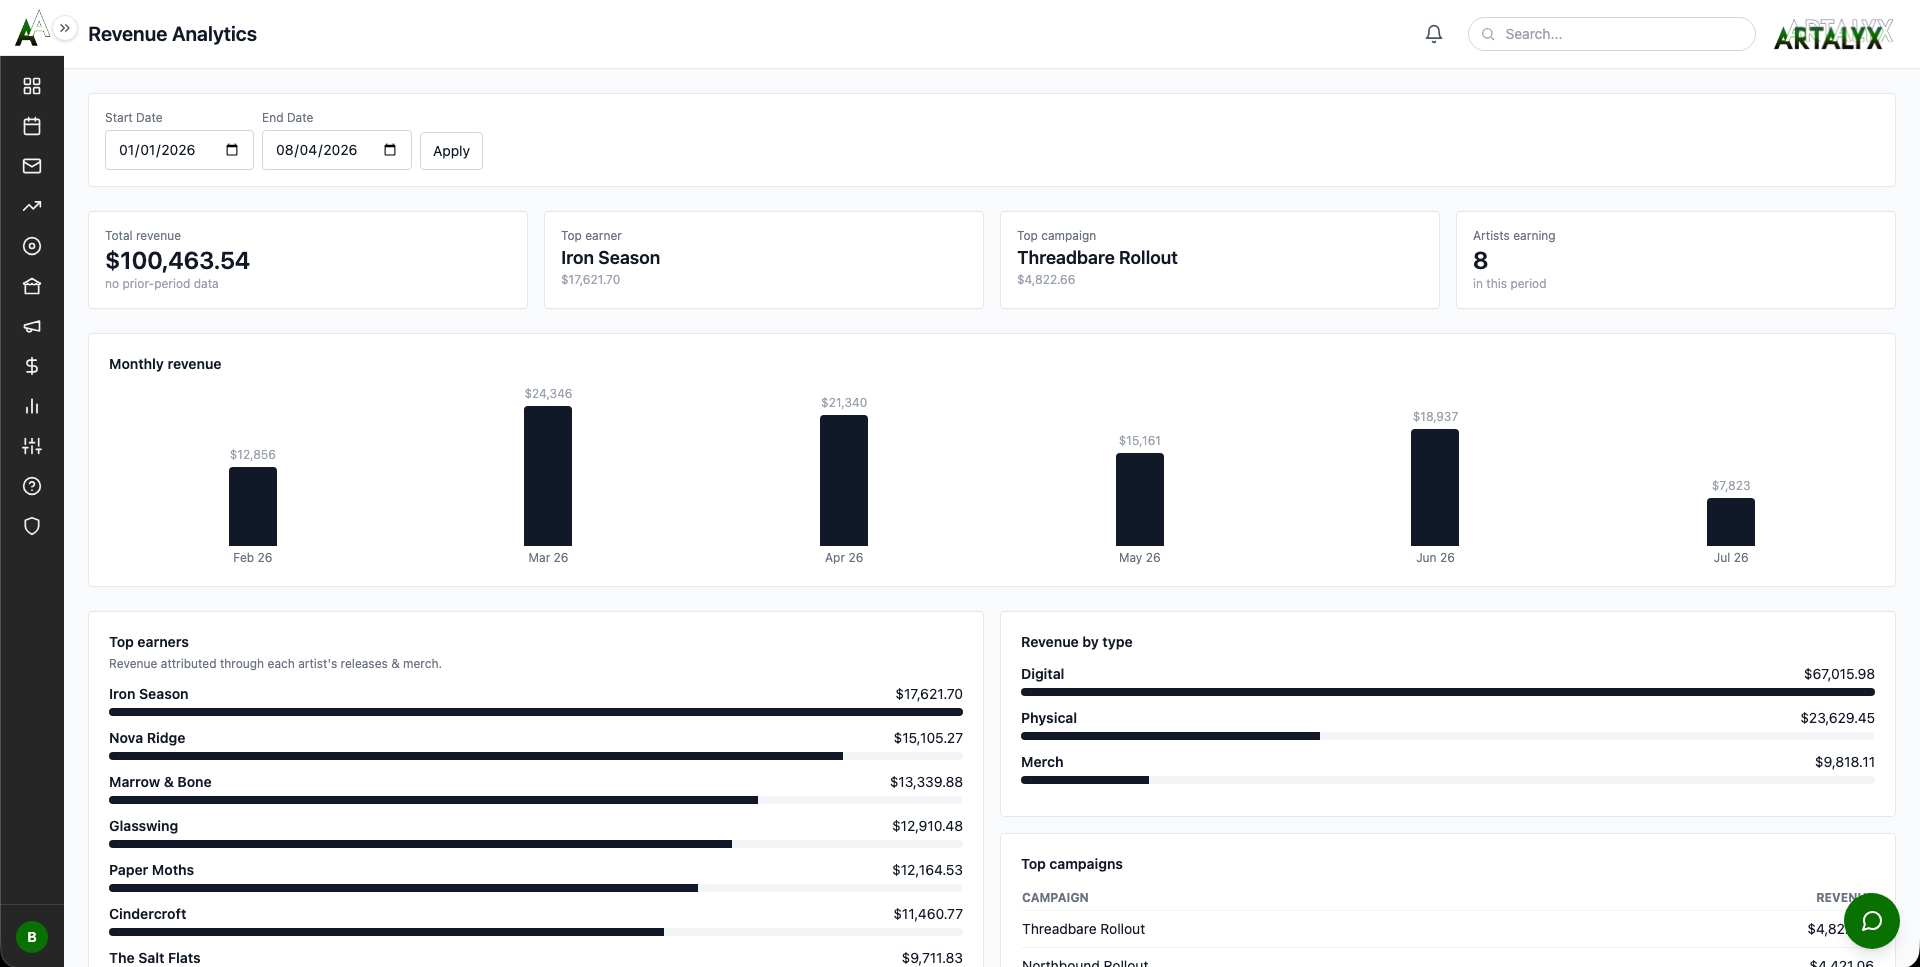
Task: Open the dashboard grid icon in sidebar
Action: tap(32, 86)
